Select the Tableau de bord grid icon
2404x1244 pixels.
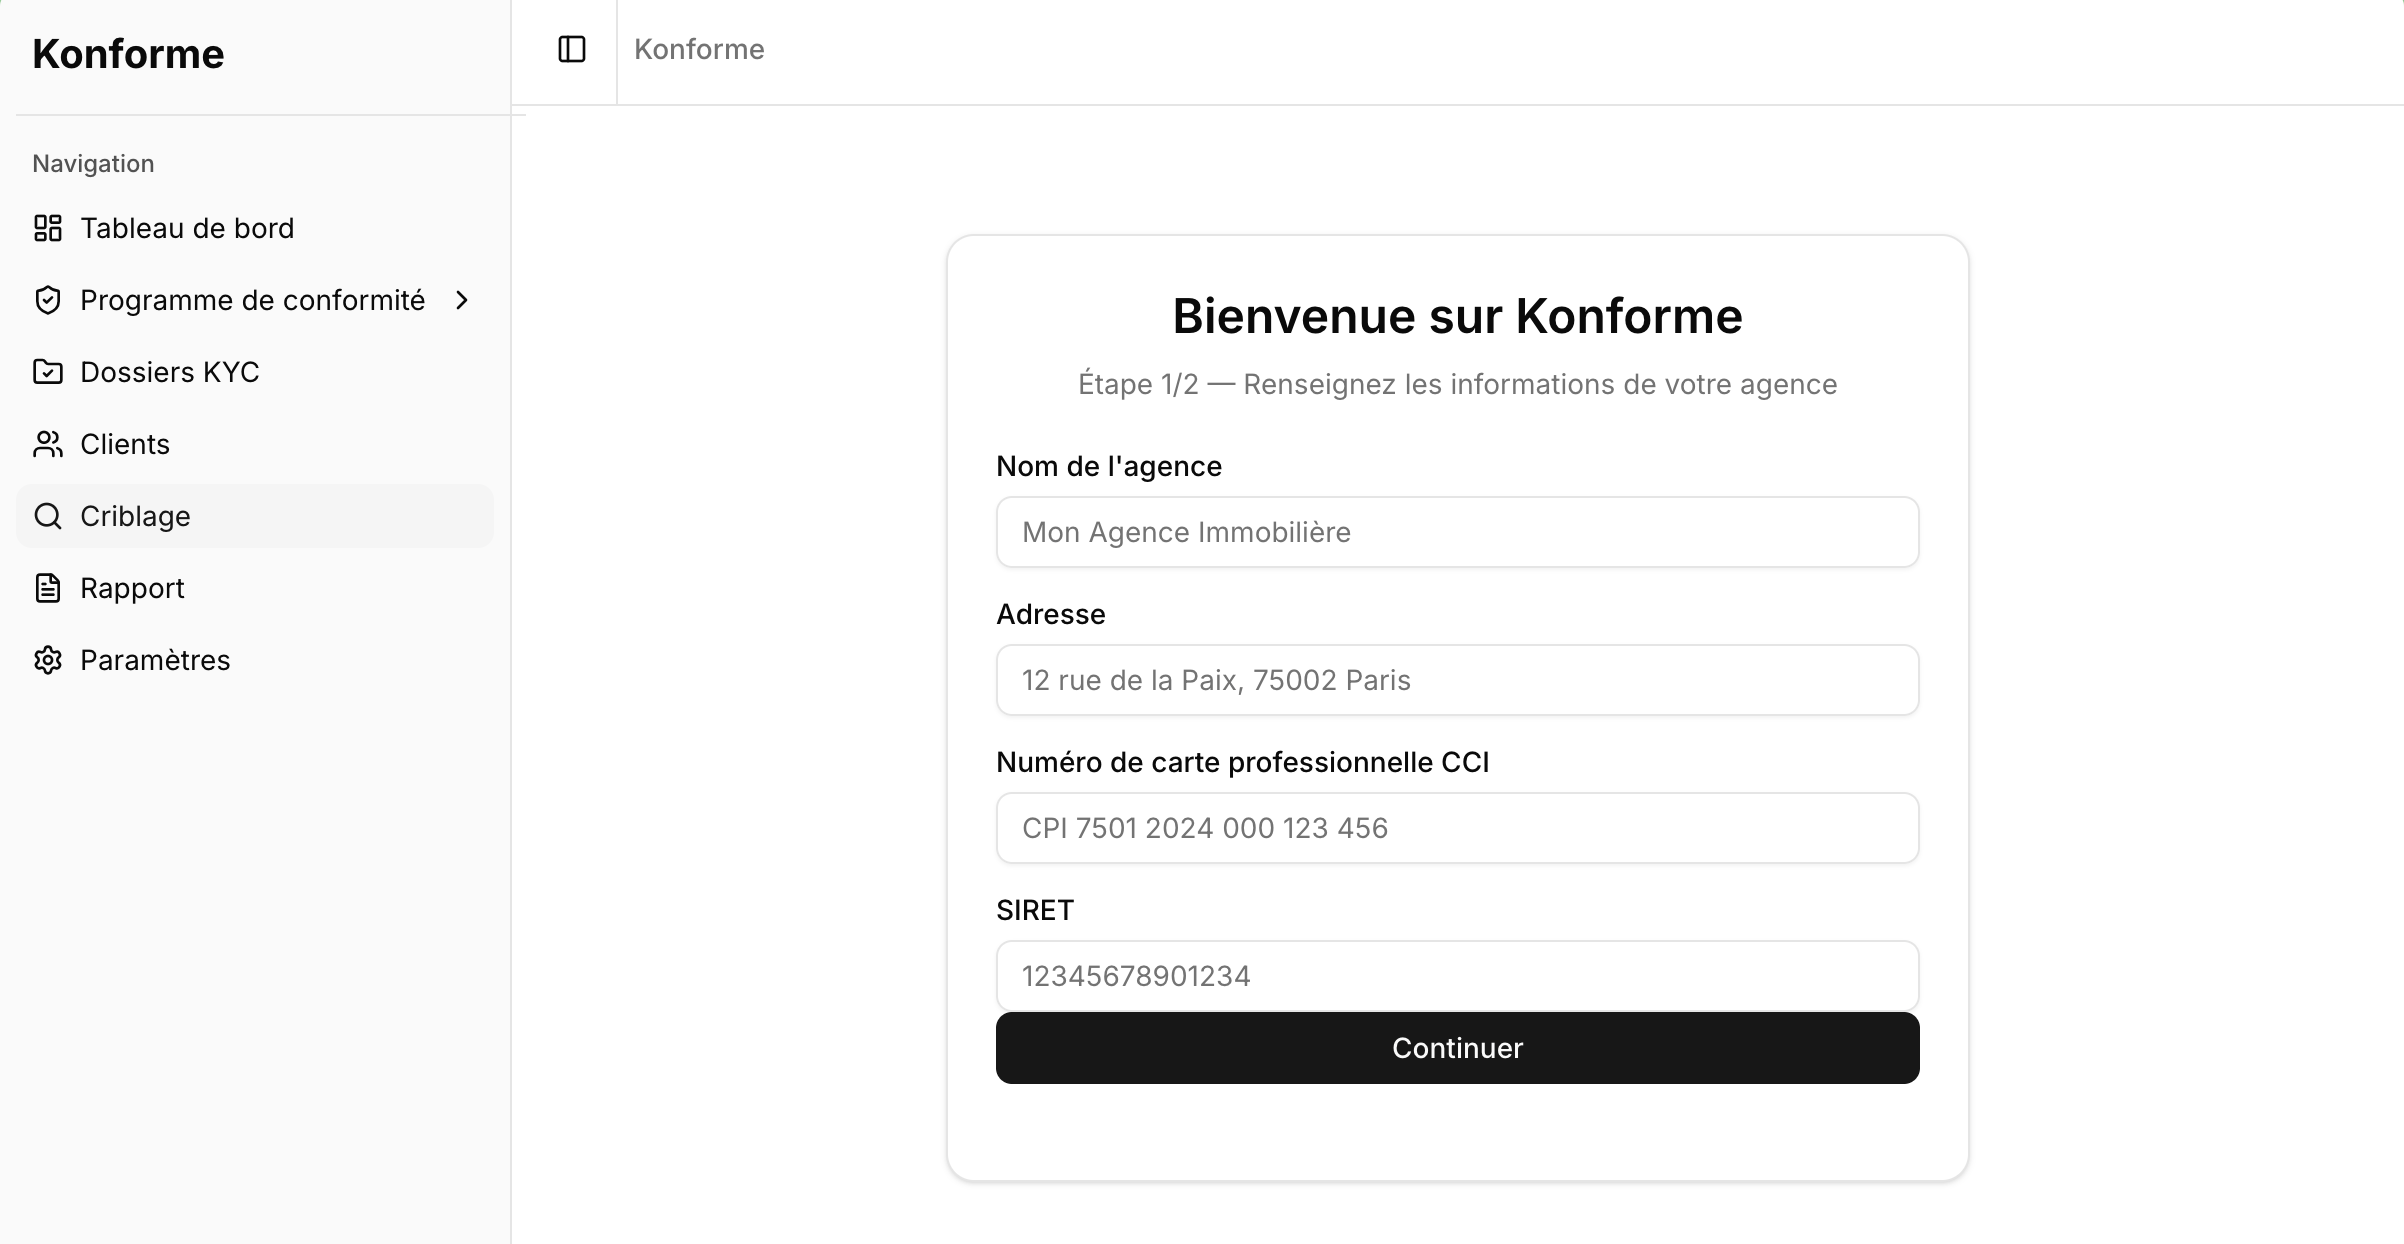pyautogui.click(x=48, y=228)
